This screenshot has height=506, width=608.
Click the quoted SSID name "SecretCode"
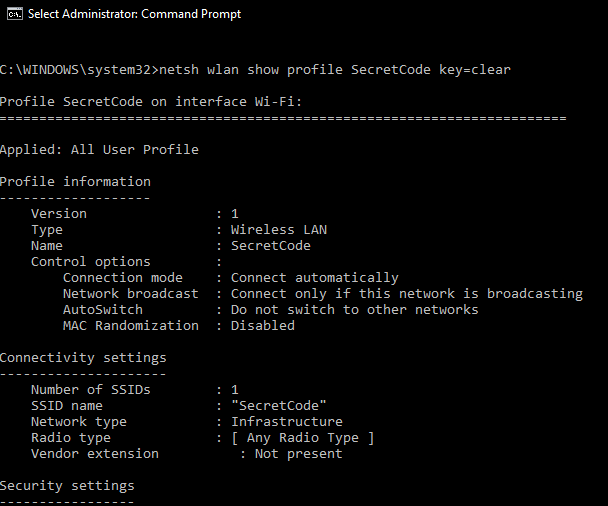click(x=278, y=406)
